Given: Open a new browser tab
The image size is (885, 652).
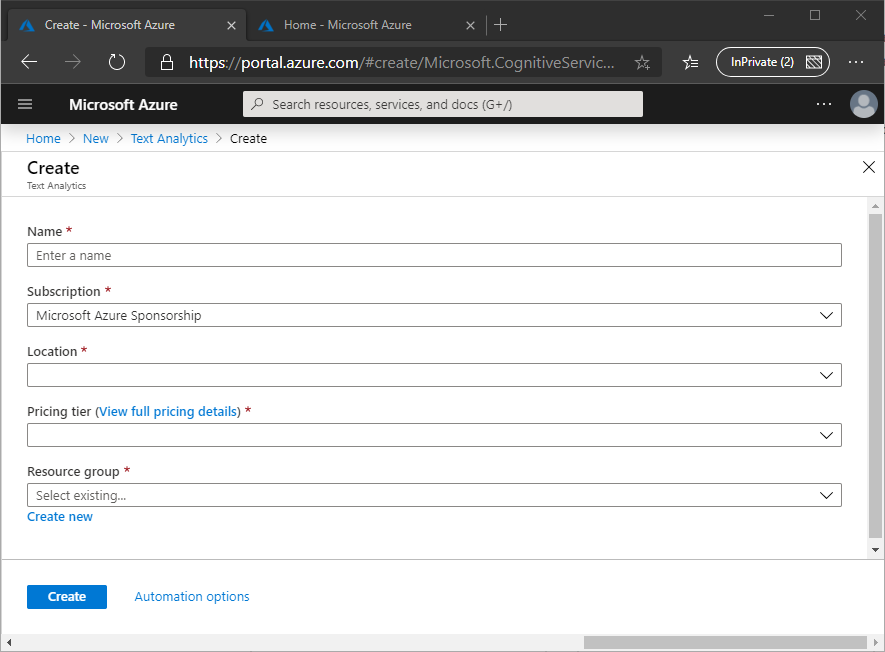Looking at the screenshot, I should tap(501, 25).
